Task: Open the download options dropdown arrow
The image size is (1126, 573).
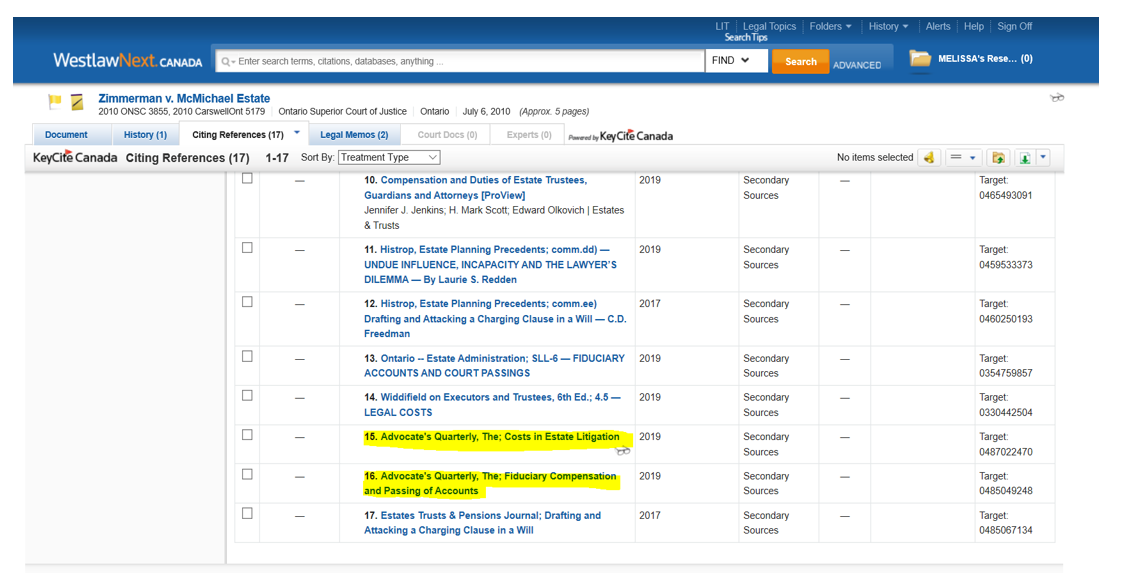Action: (1043, 157)
